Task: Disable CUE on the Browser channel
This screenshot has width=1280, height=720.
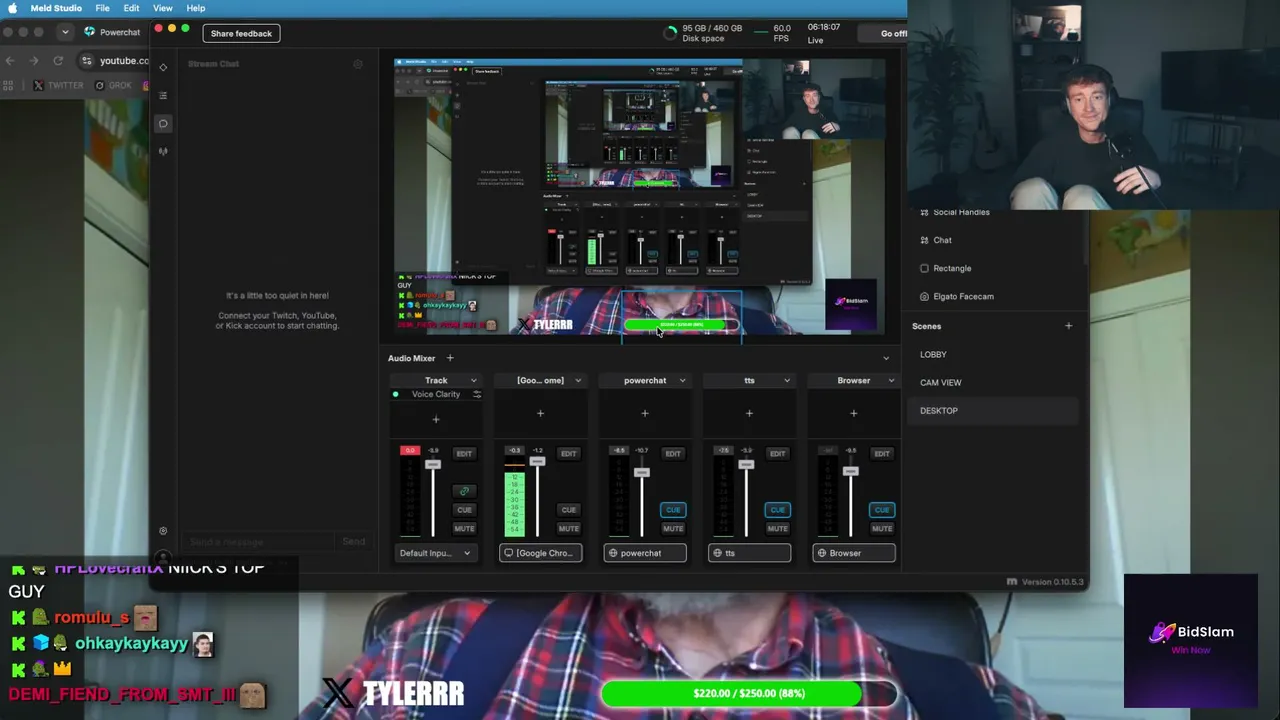Action: (881, 510)
